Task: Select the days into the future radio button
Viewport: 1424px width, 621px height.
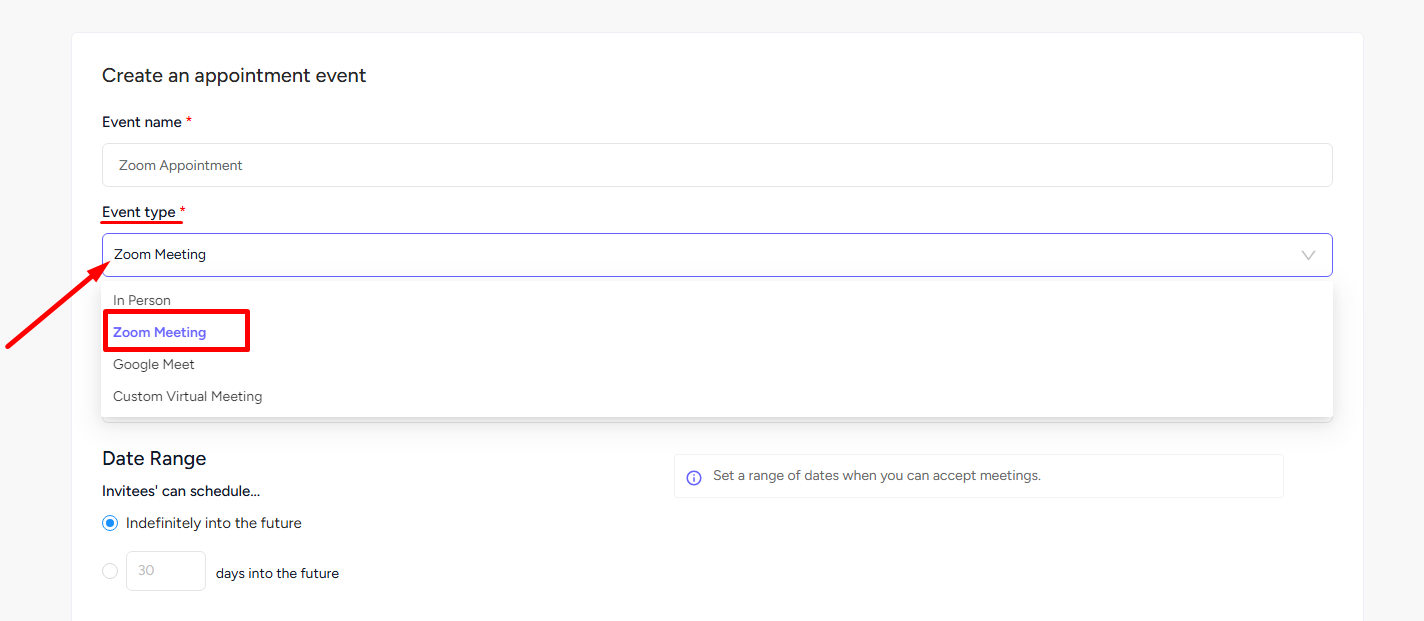Action: tap(110, 571)
